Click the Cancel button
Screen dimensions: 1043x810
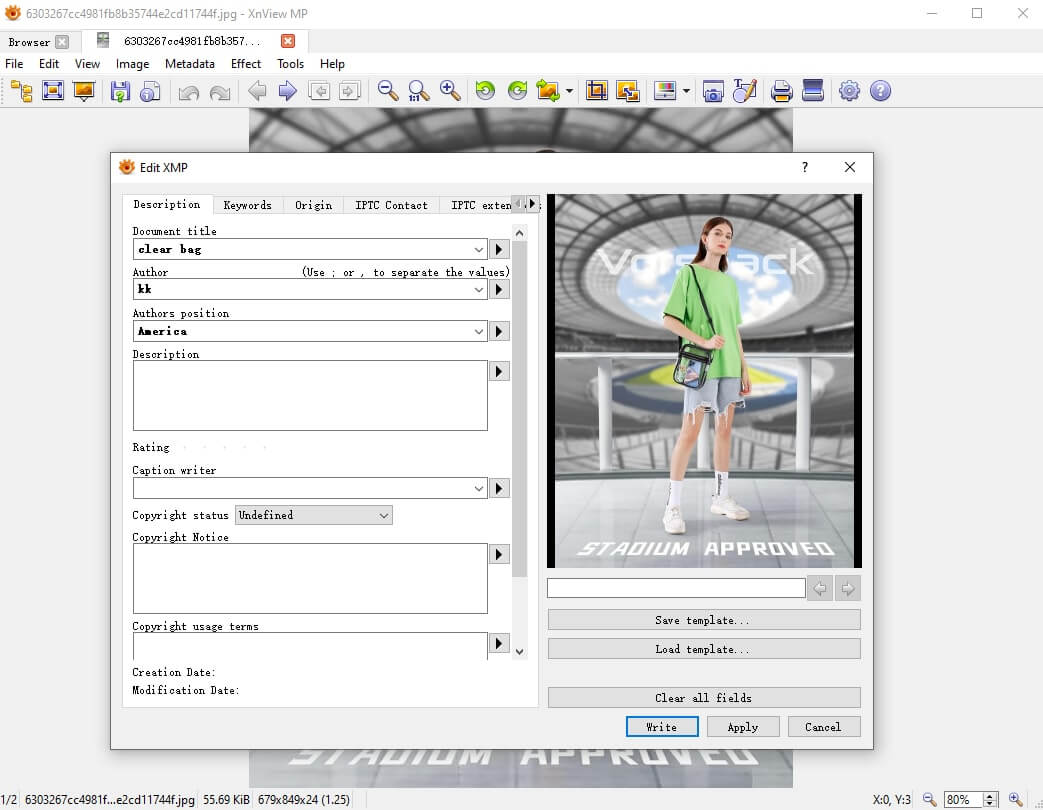pos(823,727)
